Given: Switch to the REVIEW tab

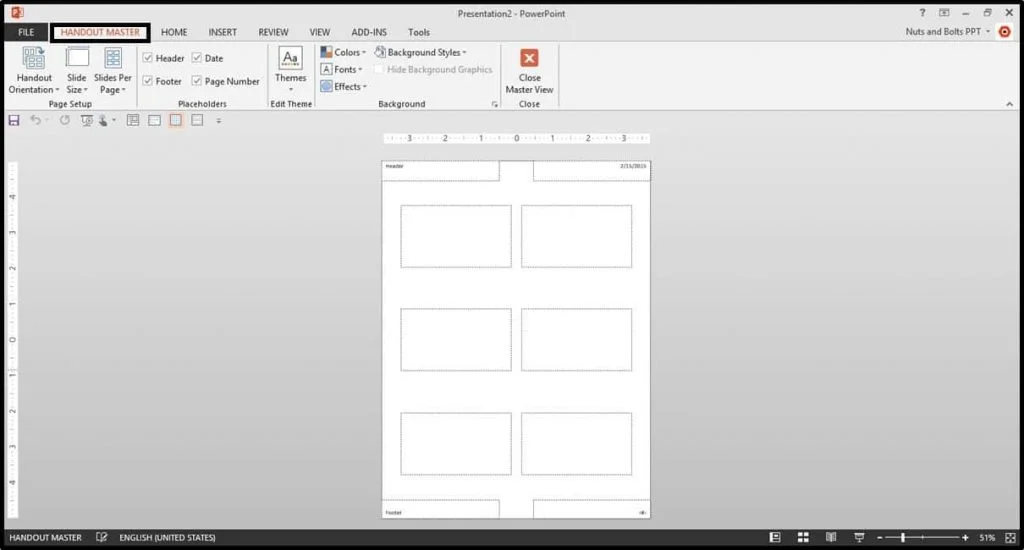Looking at the screenshot, I should coord(273,32).
